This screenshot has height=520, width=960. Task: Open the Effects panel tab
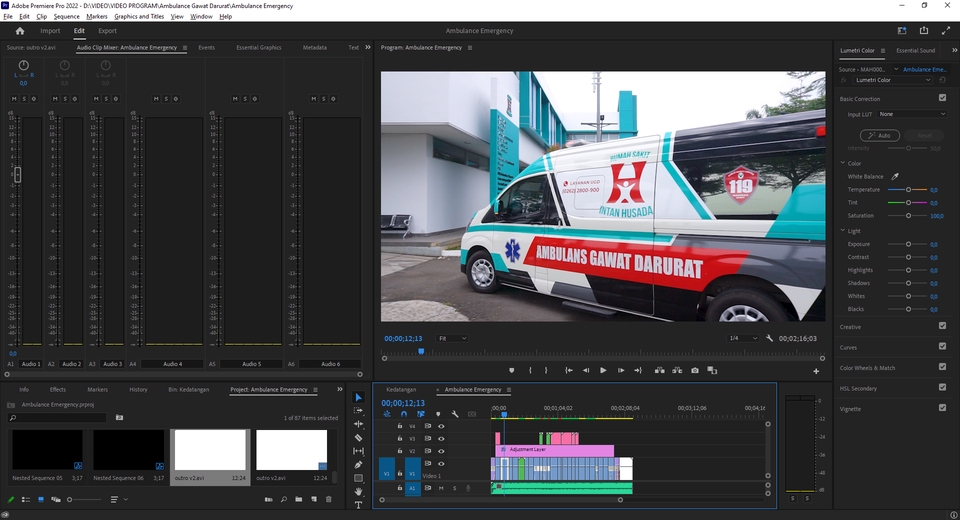point(58,390)
